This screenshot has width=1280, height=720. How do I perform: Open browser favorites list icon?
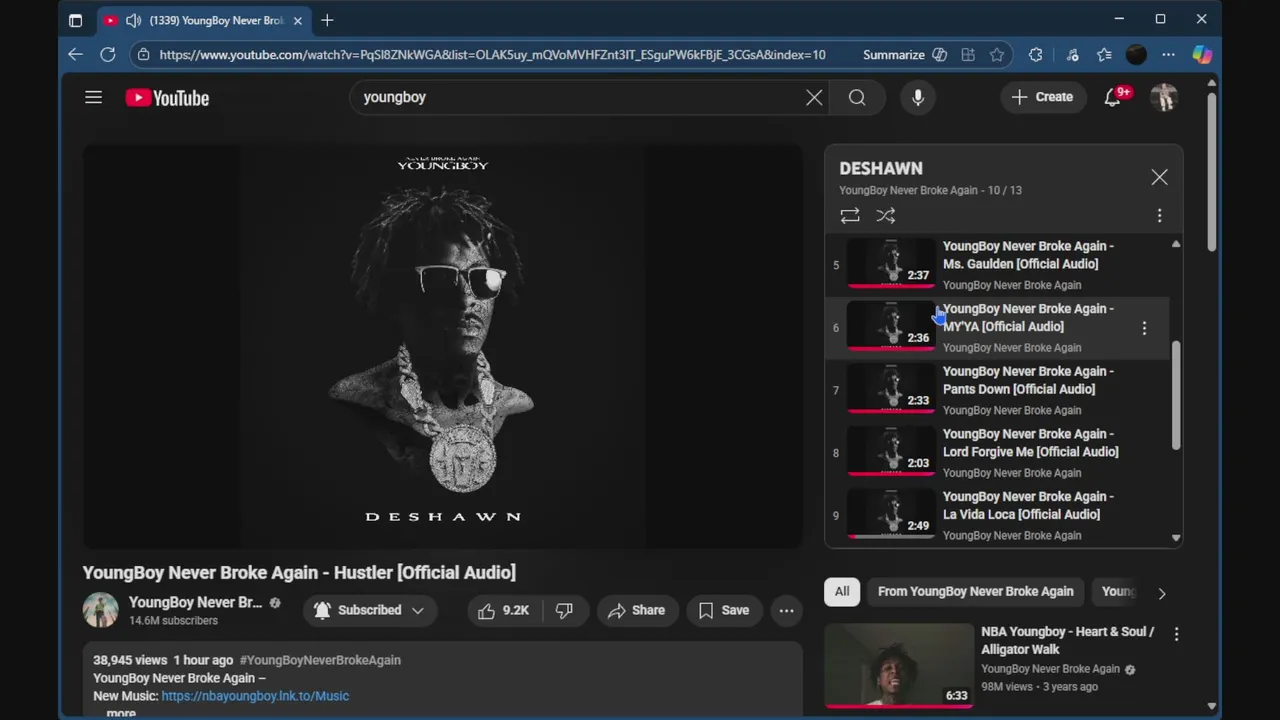tap(1104, 55)
